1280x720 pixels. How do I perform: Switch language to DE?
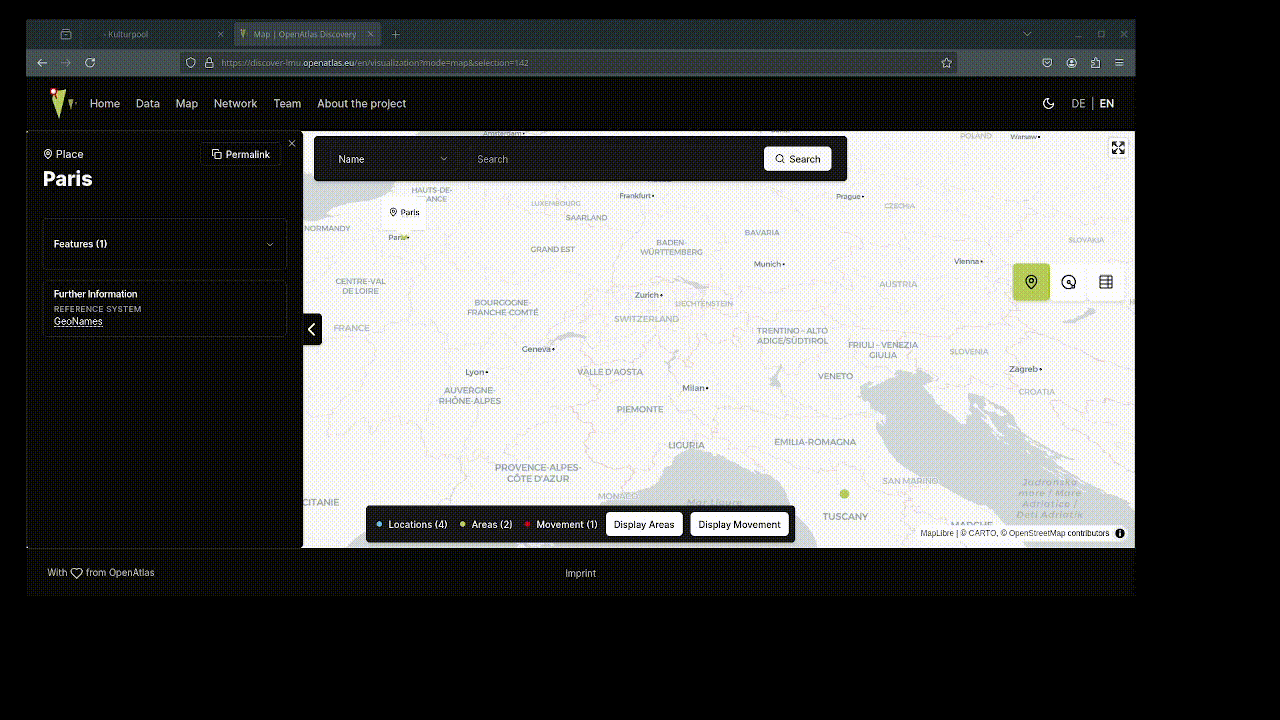tap(1078, 103)
